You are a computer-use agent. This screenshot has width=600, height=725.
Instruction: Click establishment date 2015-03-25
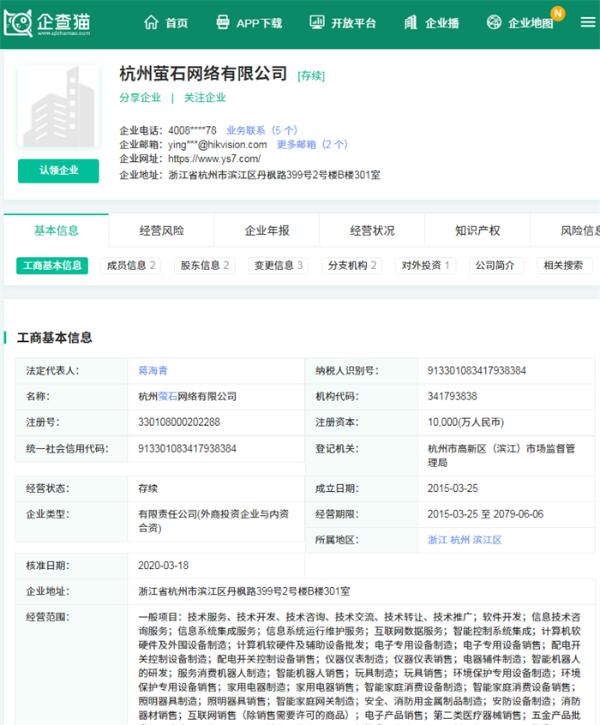pos(453,488)
